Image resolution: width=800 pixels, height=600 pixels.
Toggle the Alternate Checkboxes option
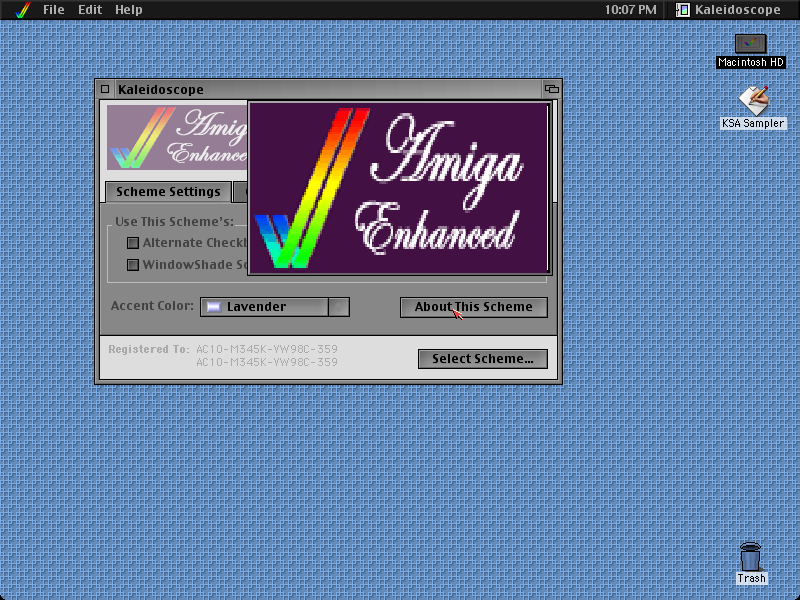(x=133, y=243)
